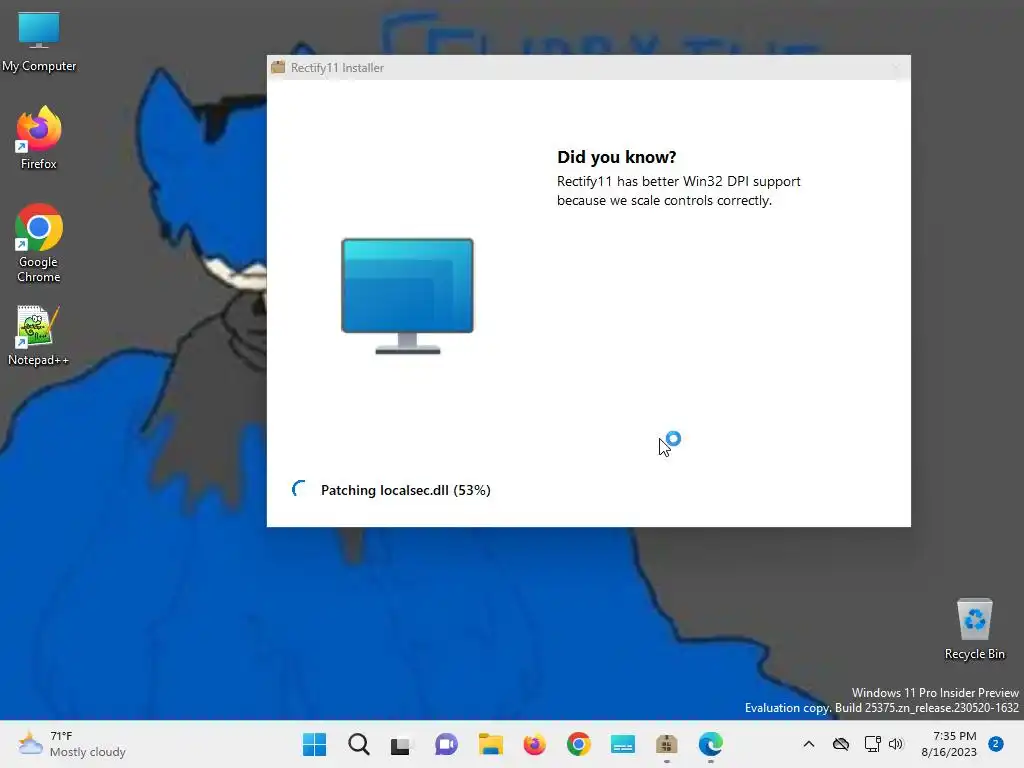The height and width of the screenshot is (768, 1024).
Task: Open Notepad++ desktop shortcut
Action: click(x=39, y=336)
